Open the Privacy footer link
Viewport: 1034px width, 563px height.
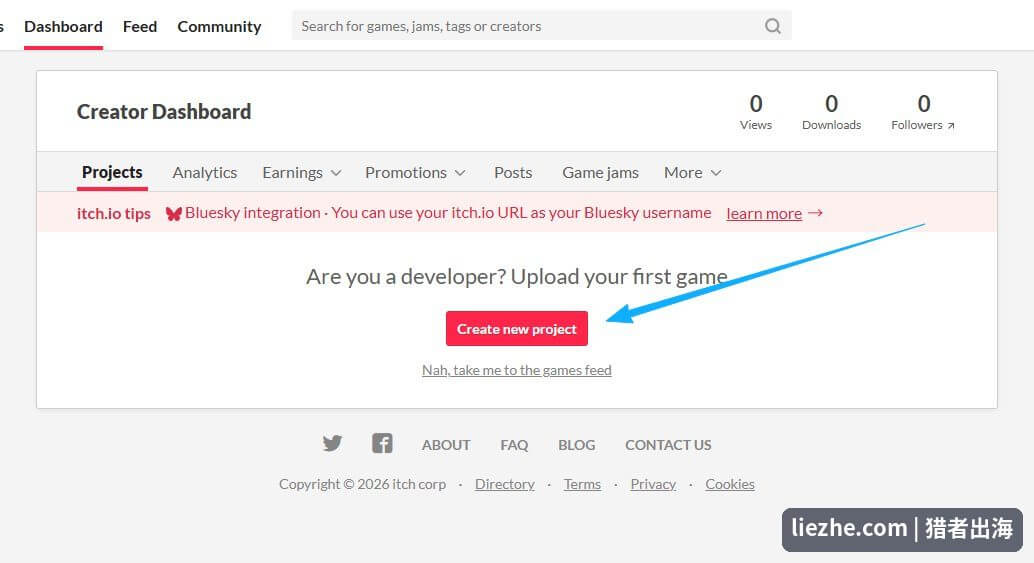pos(653,485)
